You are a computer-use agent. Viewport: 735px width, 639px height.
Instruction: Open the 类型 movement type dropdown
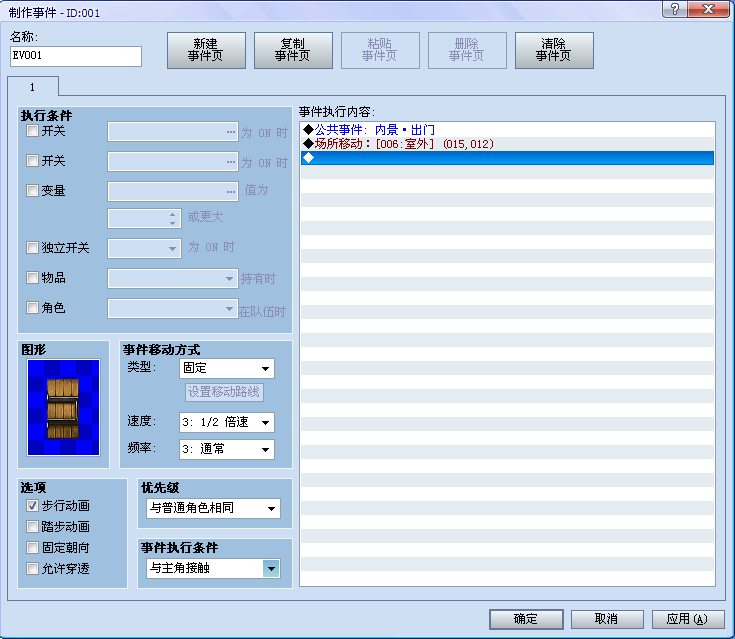(226, 369)
